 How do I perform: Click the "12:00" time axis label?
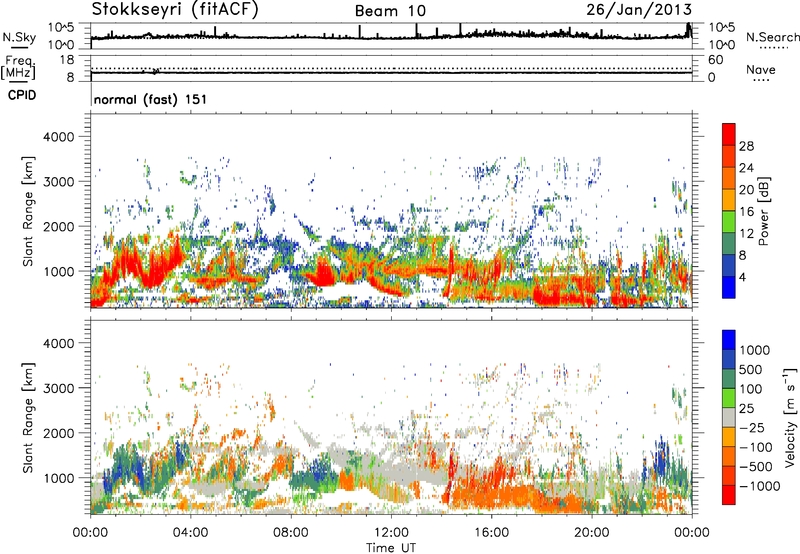pyautogui.click(x=391, y=533)
